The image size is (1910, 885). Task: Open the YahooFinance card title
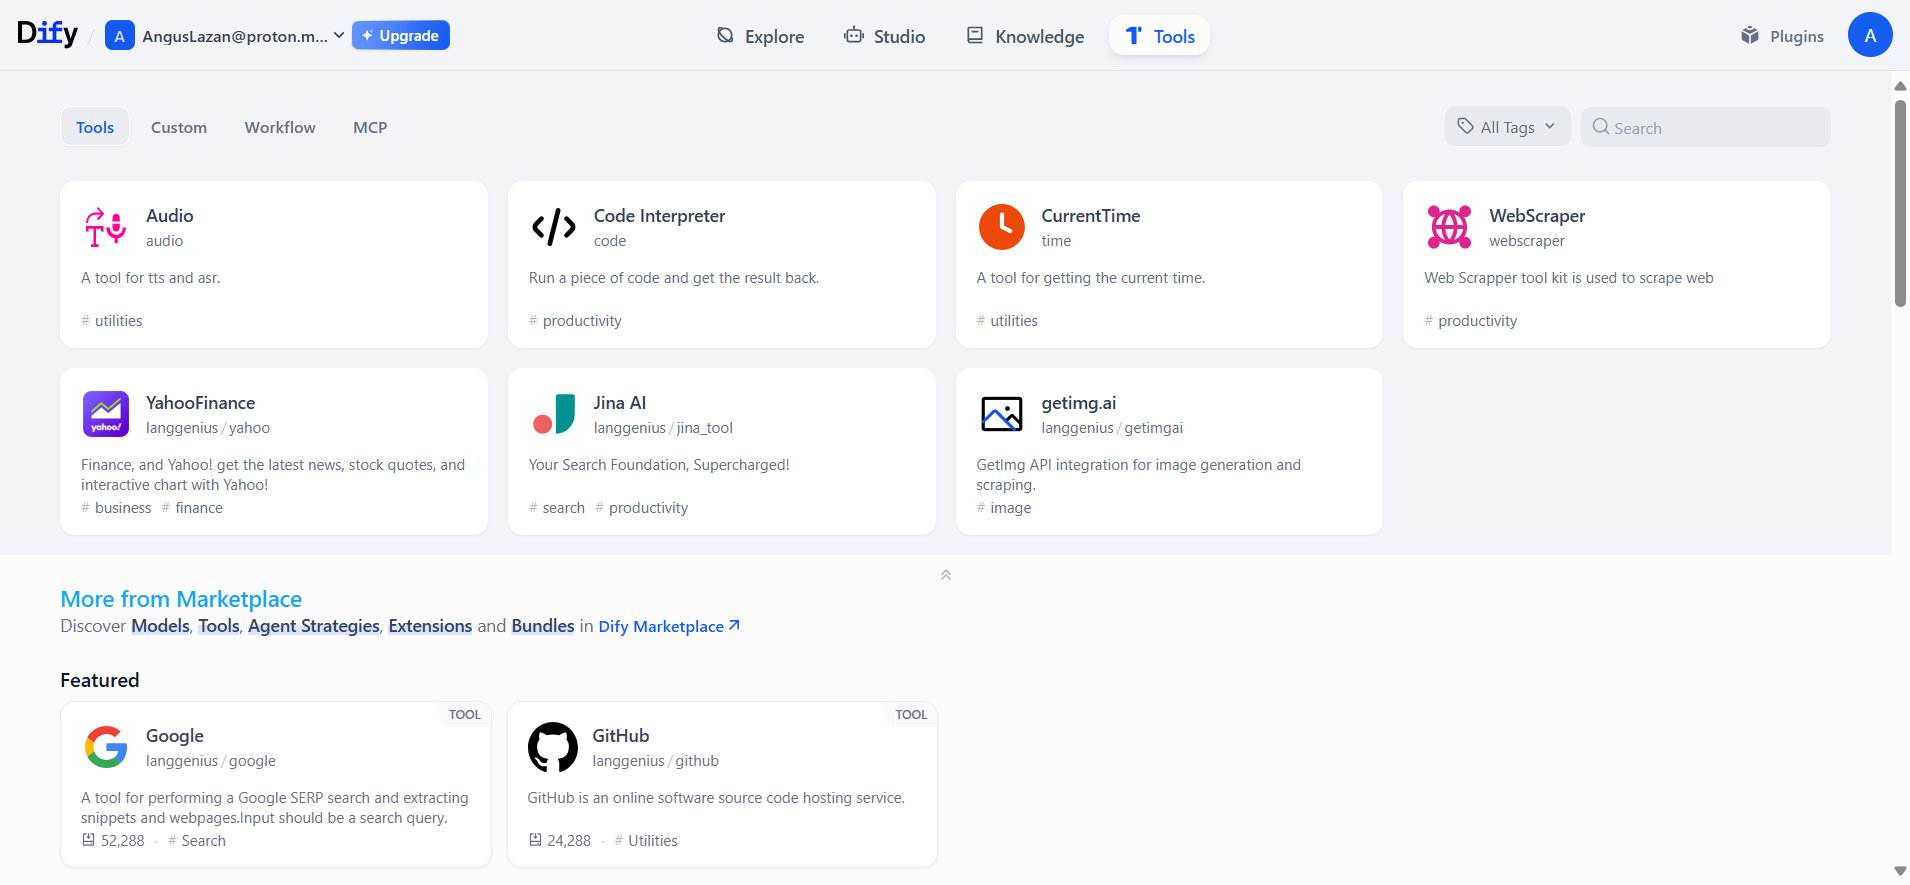click(200, 403)
